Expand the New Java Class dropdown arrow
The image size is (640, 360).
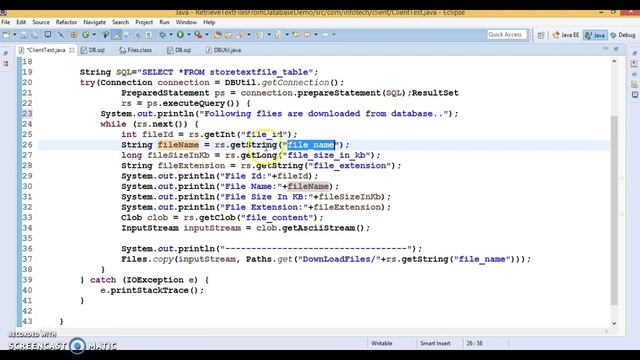(94, 35)
